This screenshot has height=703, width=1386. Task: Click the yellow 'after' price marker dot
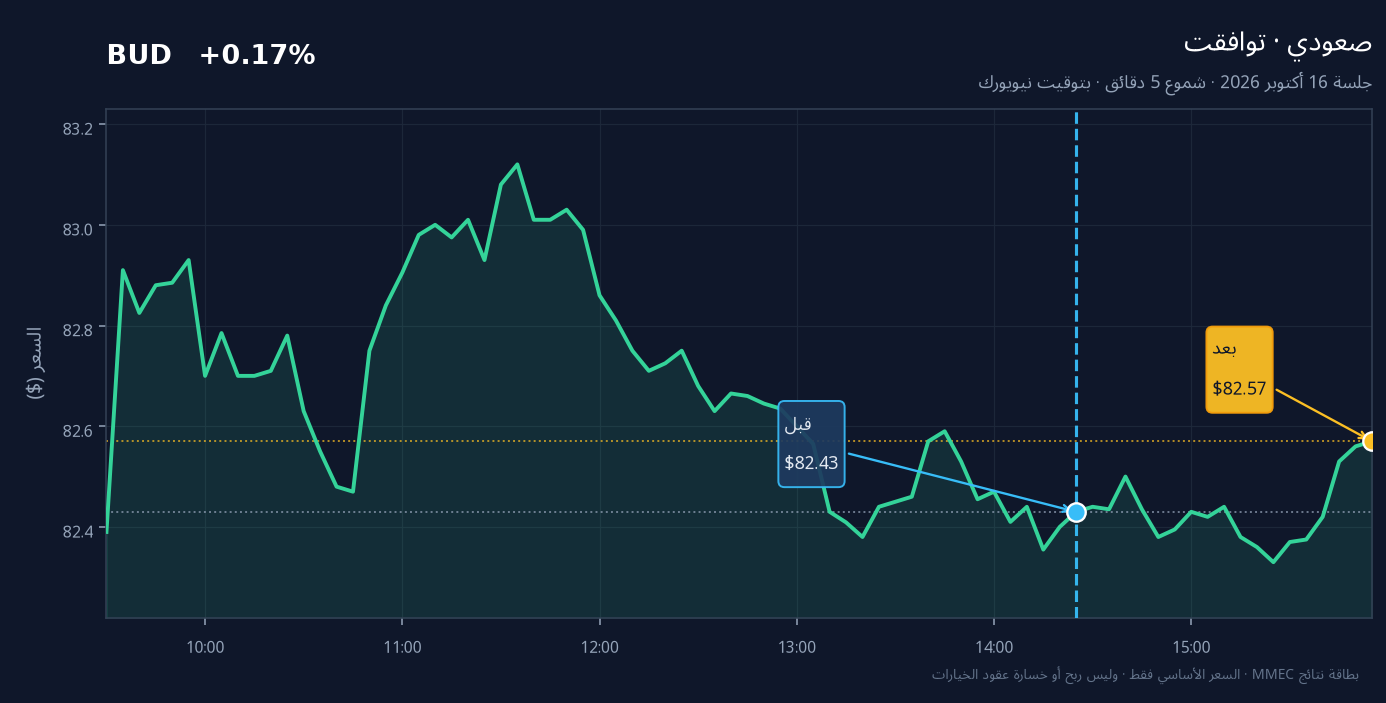point(1372,441)
